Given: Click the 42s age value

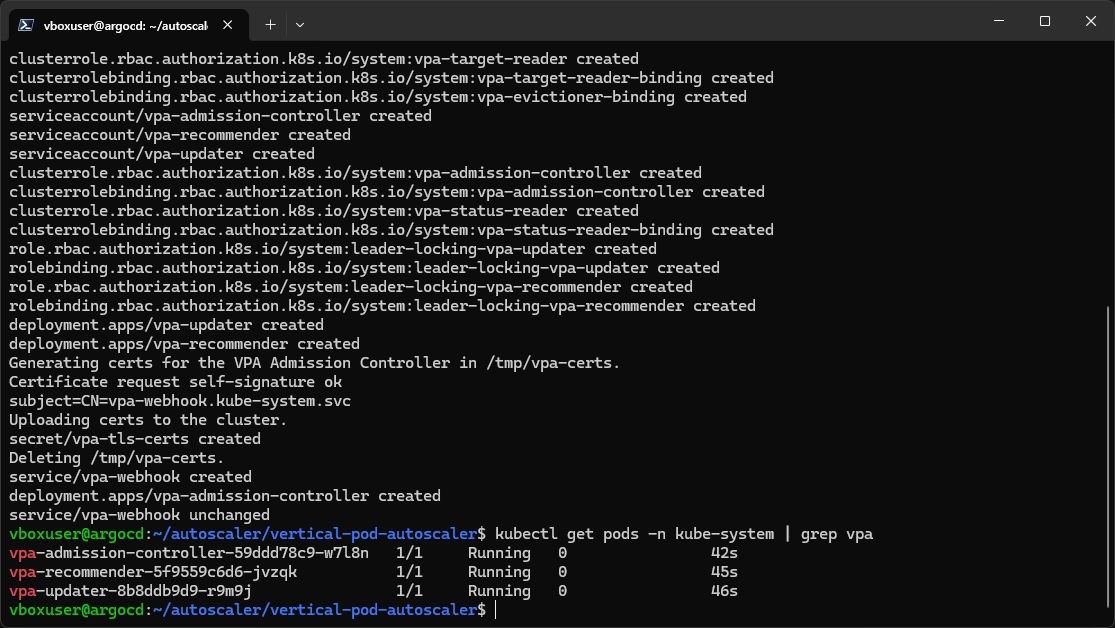Looking at the screenshot, I should (x=724, y=553).
